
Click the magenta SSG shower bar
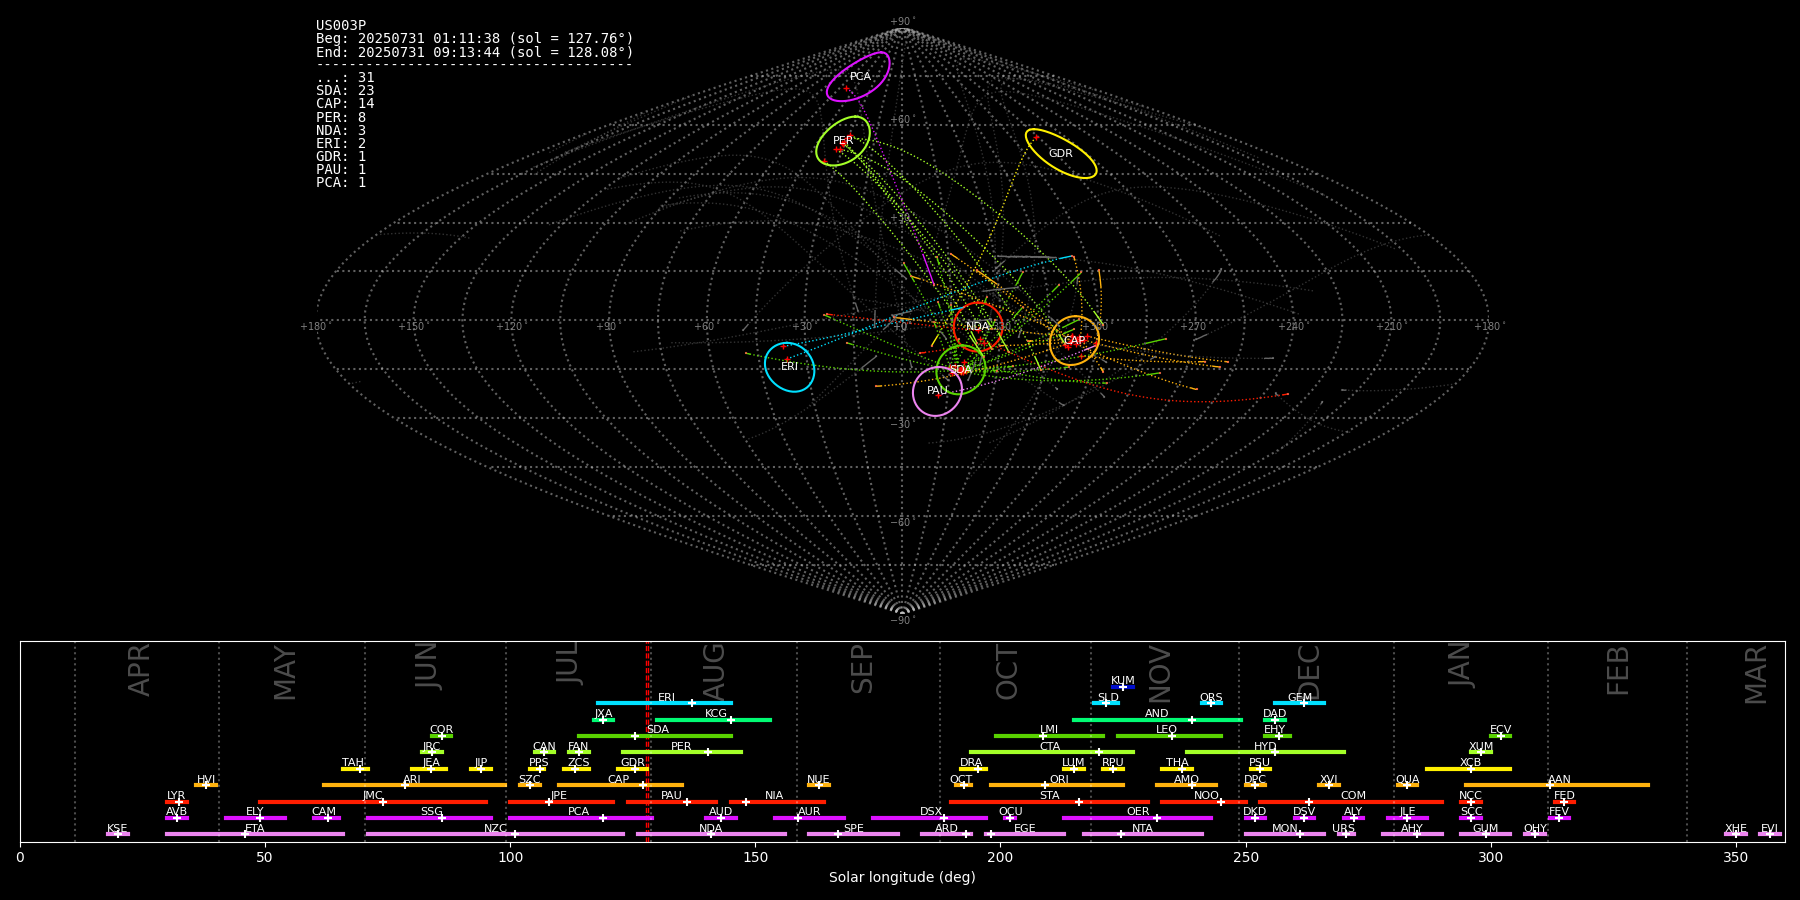click(x=429, y=818)
